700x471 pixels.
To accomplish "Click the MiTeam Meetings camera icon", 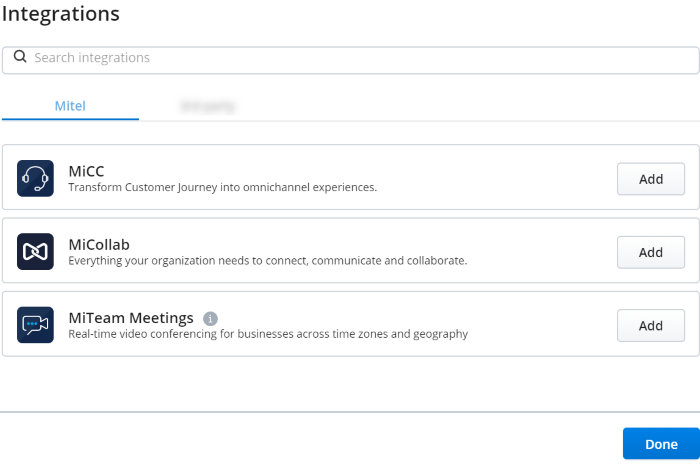I will (35, 325).
